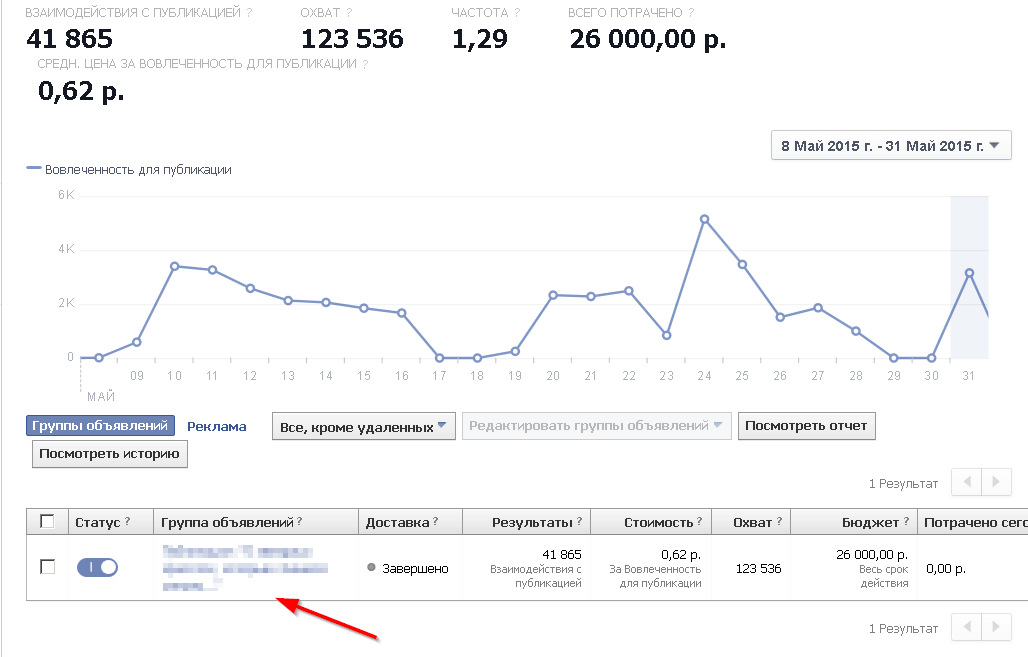
Task: Toggle the ad set status switch
Action: point(97,567)
